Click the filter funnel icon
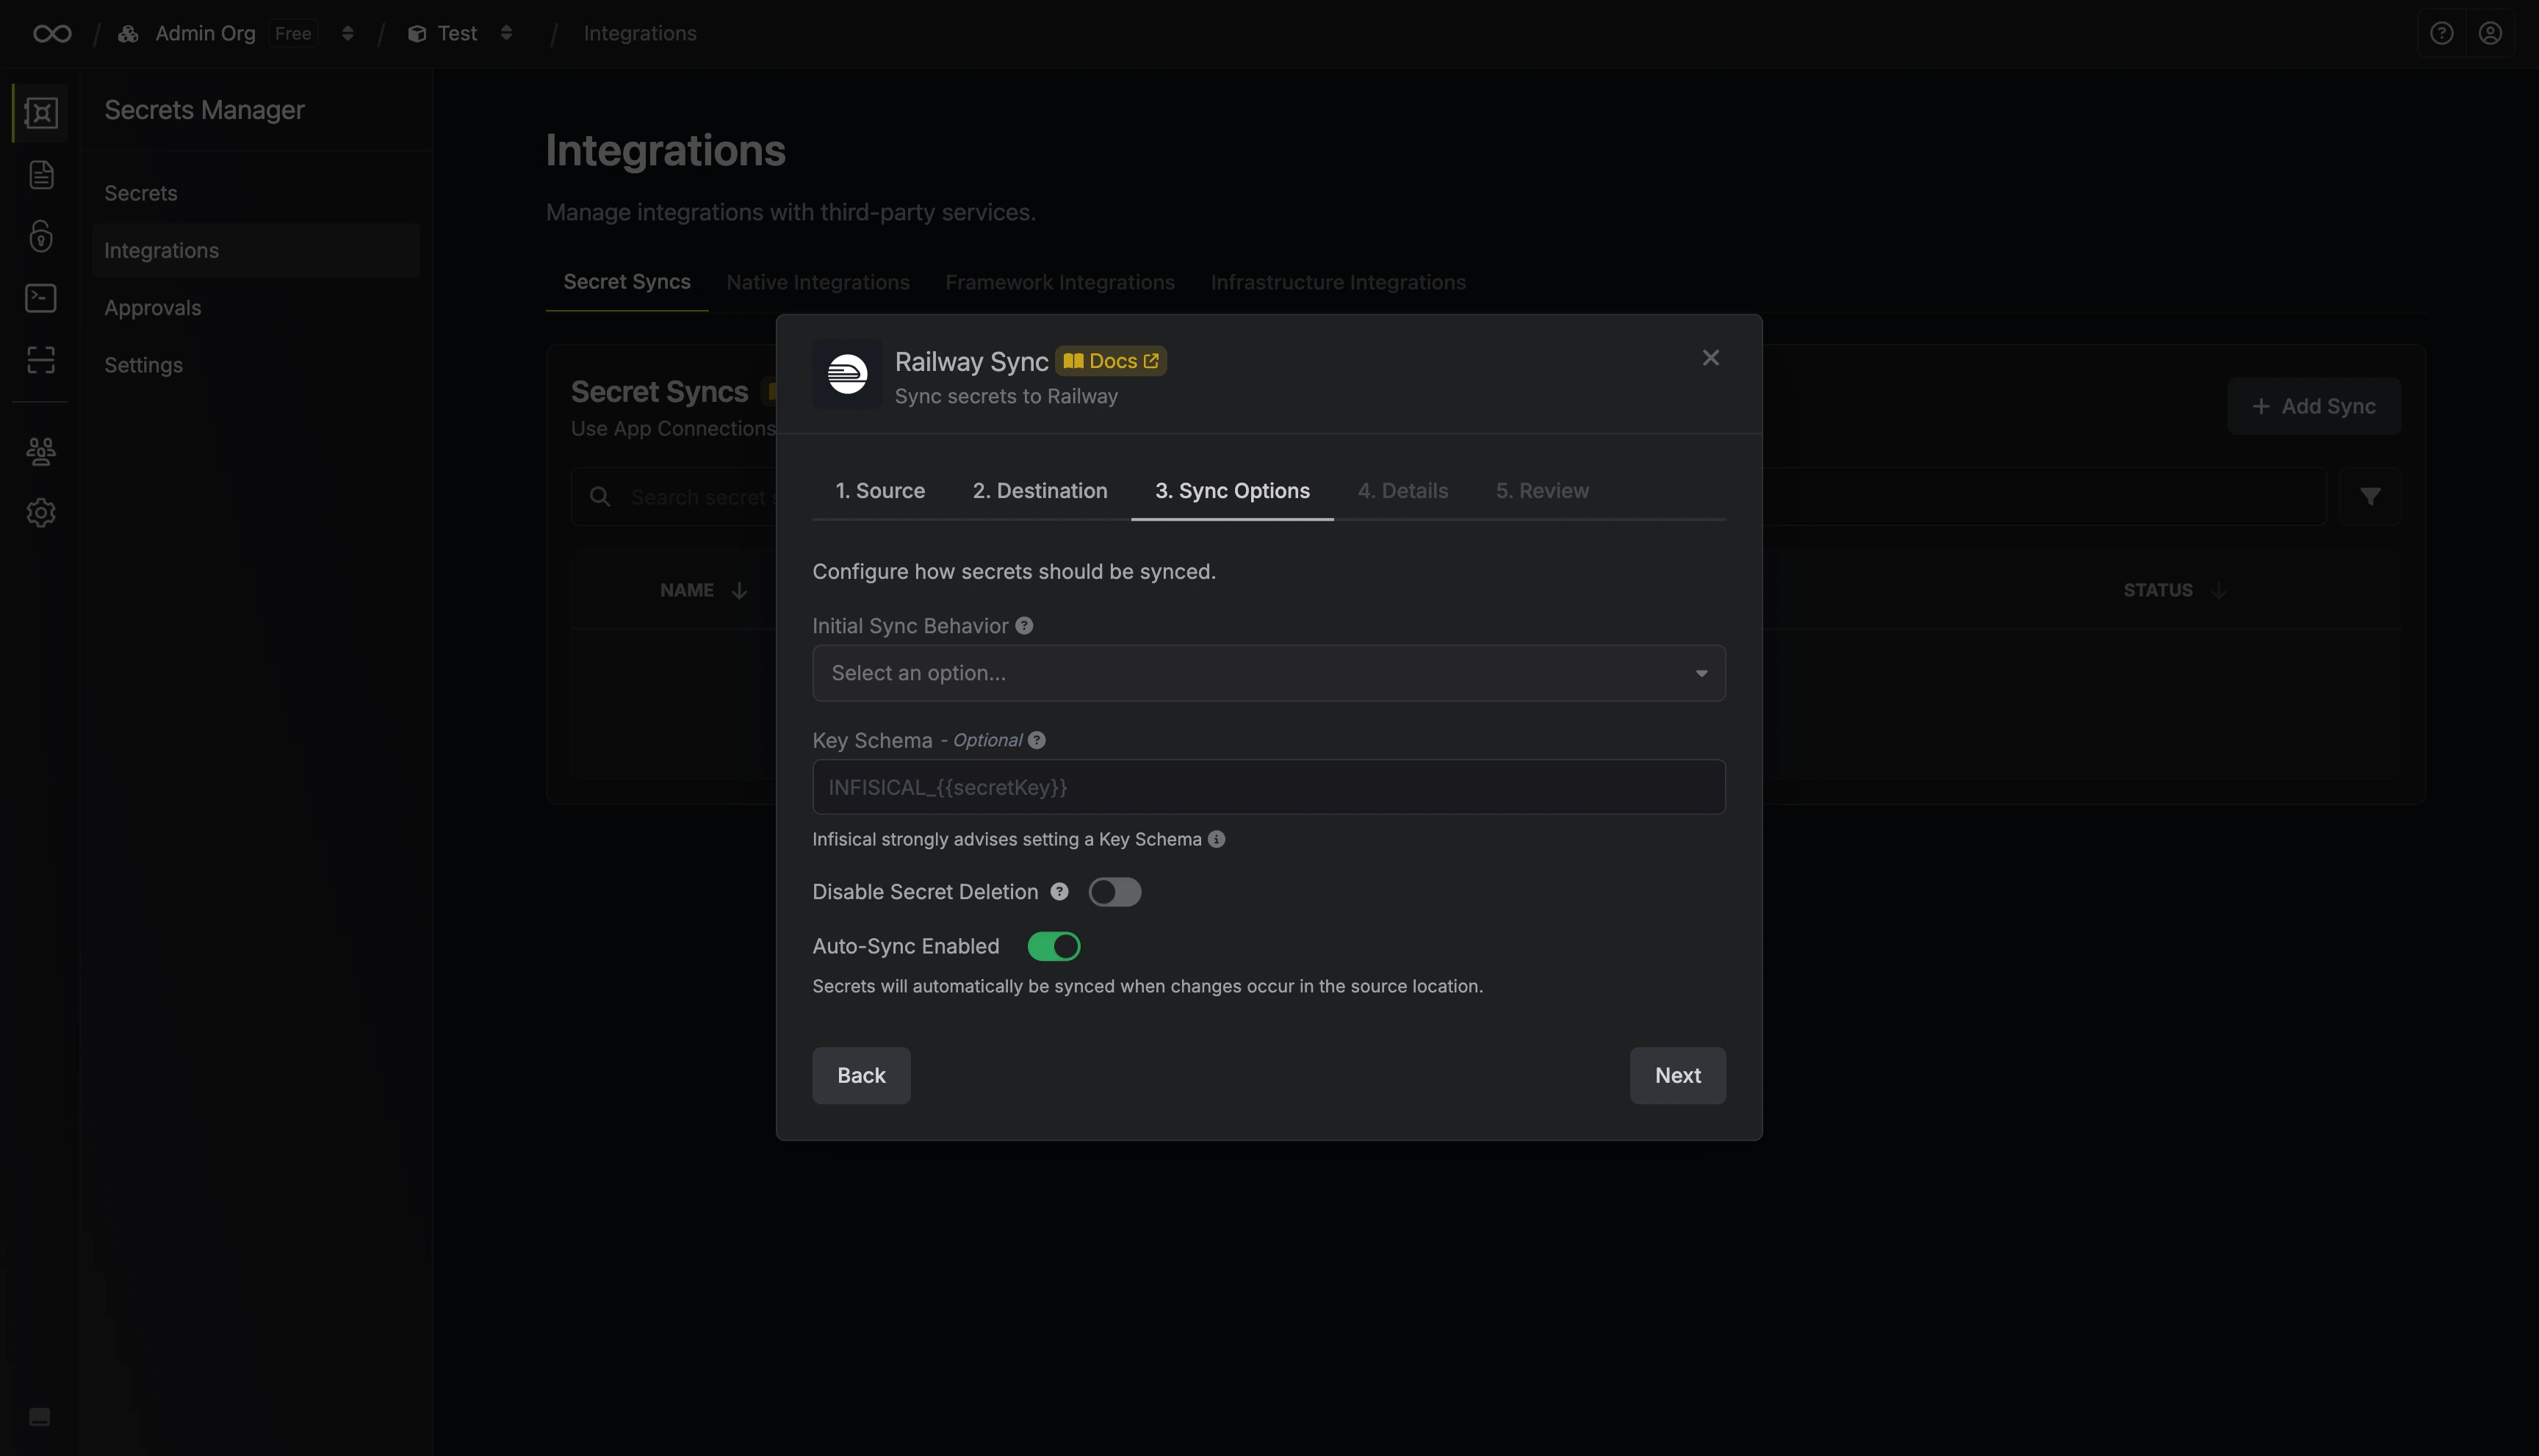Viewport: 2539px width, 1456px height. tap(2370, 497)
